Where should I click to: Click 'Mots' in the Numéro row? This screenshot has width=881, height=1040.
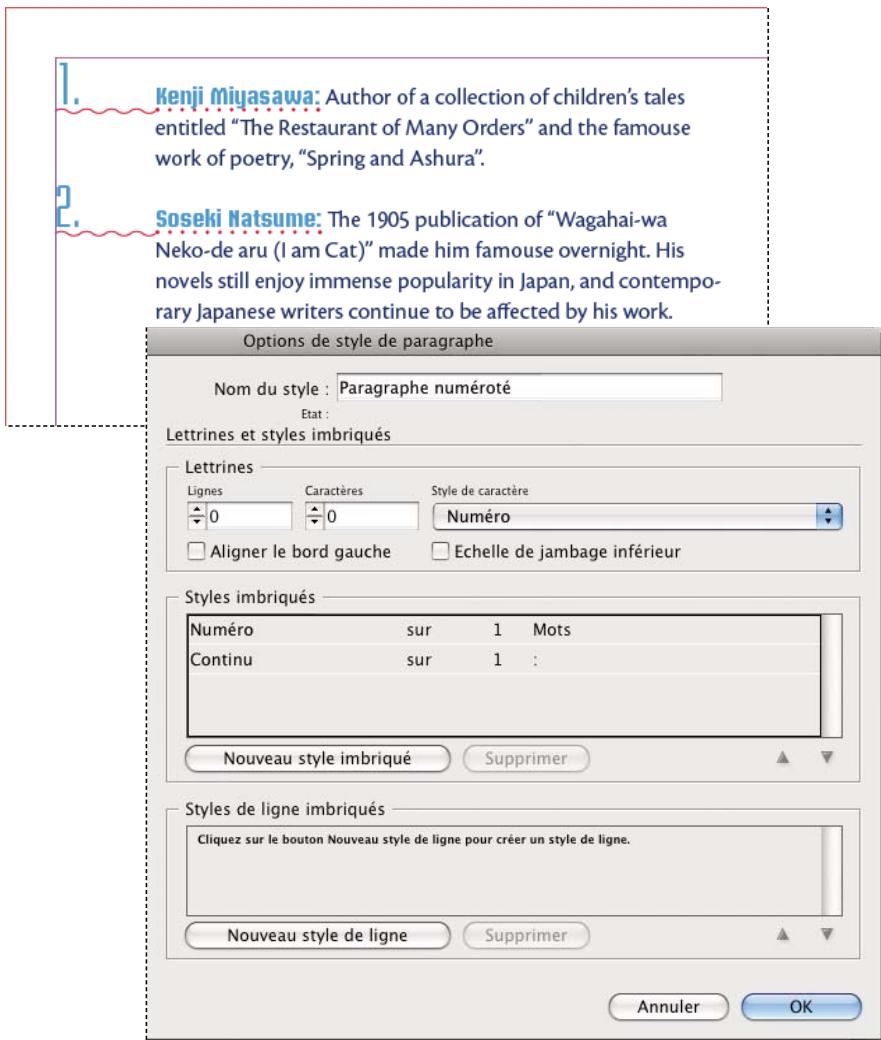(x=551, y=629)
